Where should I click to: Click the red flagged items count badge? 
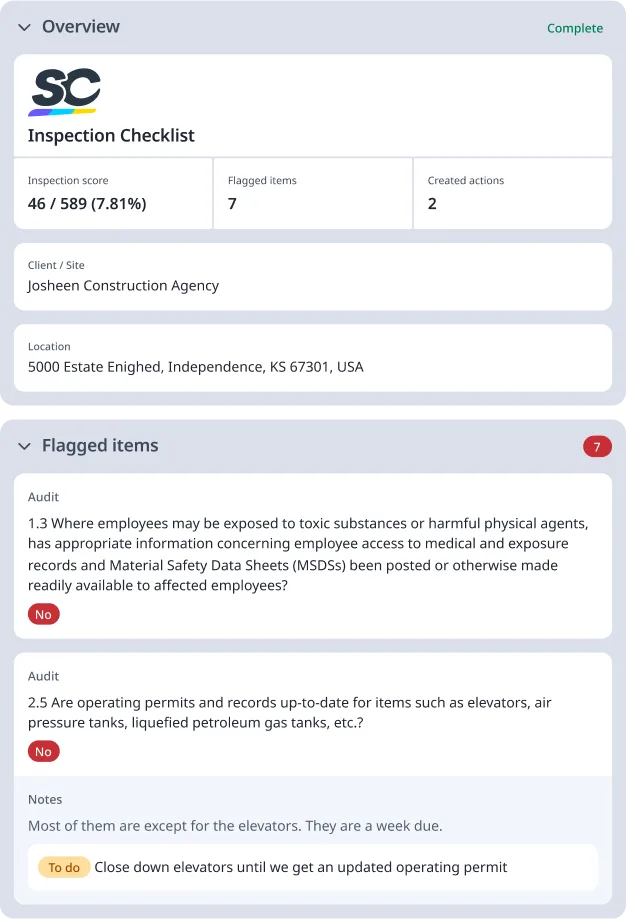click(x=597, y=446)
